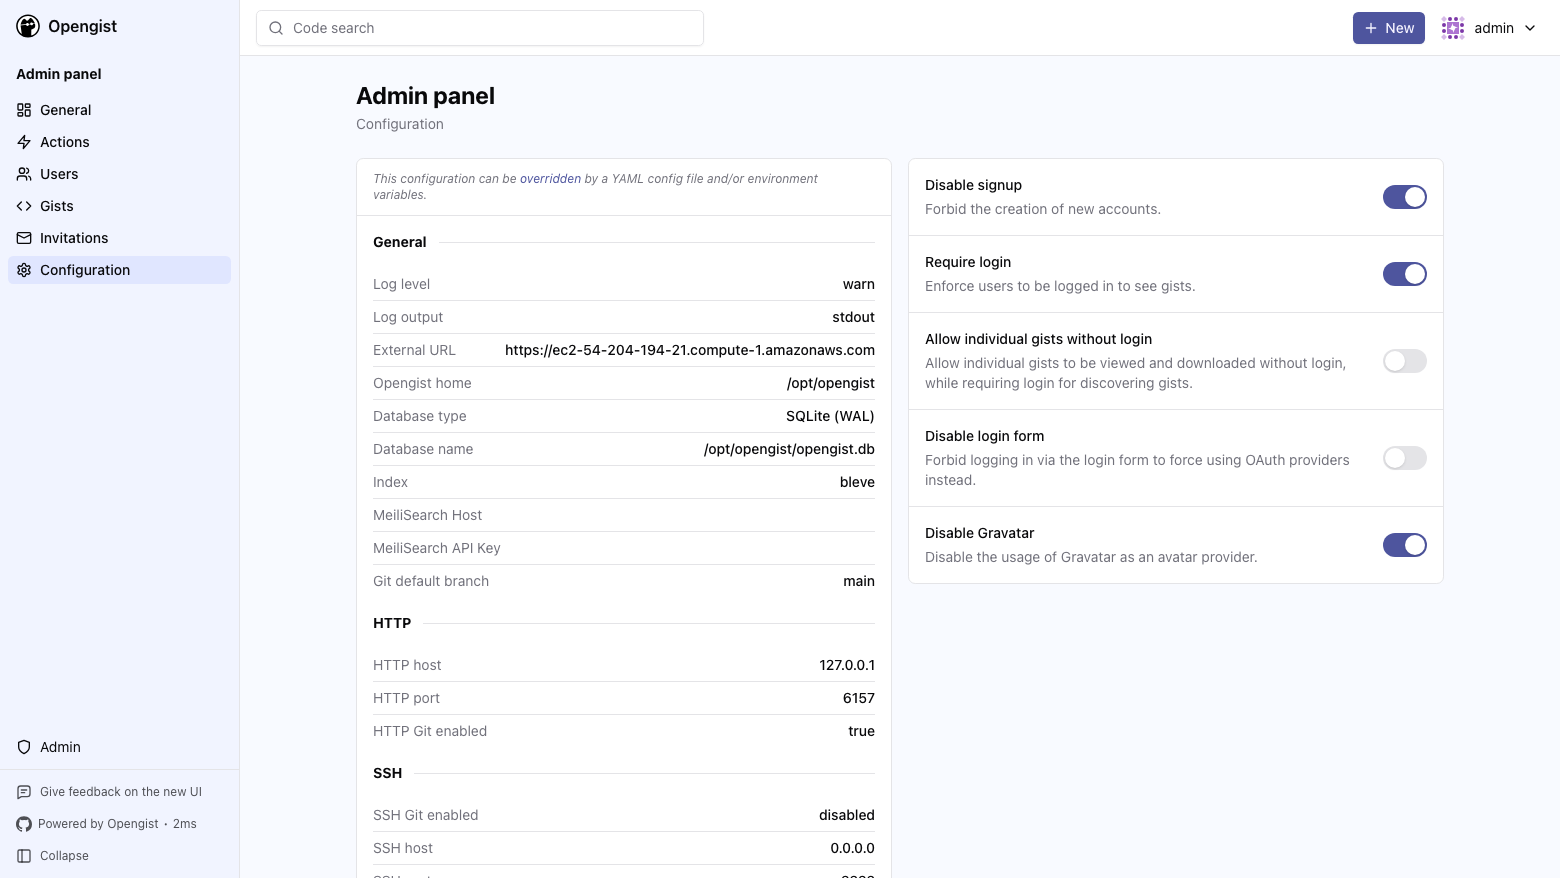
Task: Click the Users people icon
Action: [x=24, y=174]
